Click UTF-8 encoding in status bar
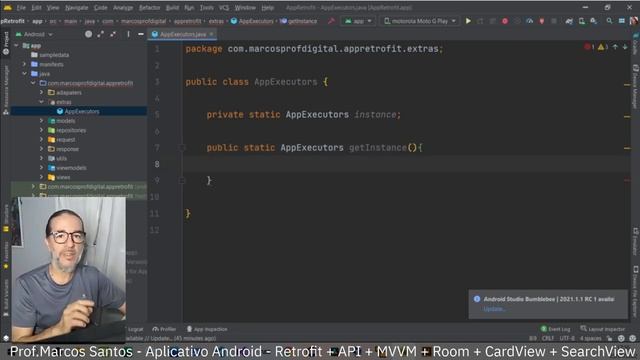 567,338
